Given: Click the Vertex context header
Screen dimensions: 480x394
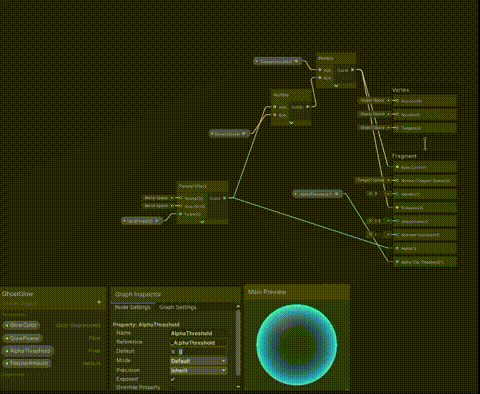Looking at the screenshot, I should point(400,90).
